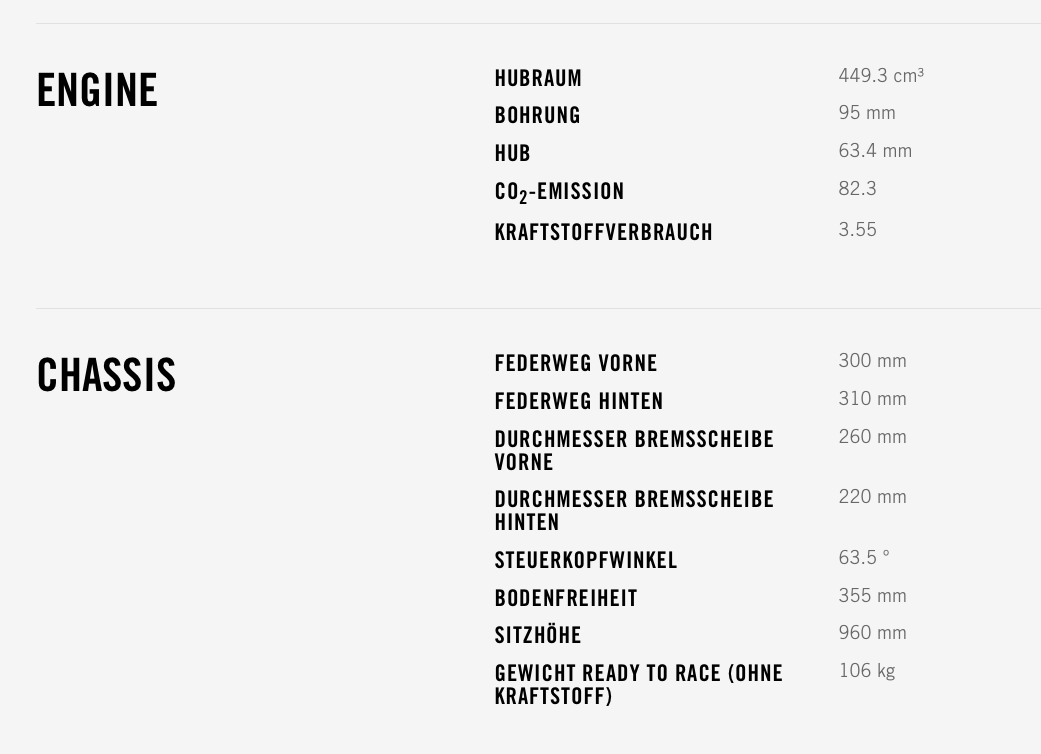
Task: Click the 960 mm seat height value
Action: pos(872,633)
